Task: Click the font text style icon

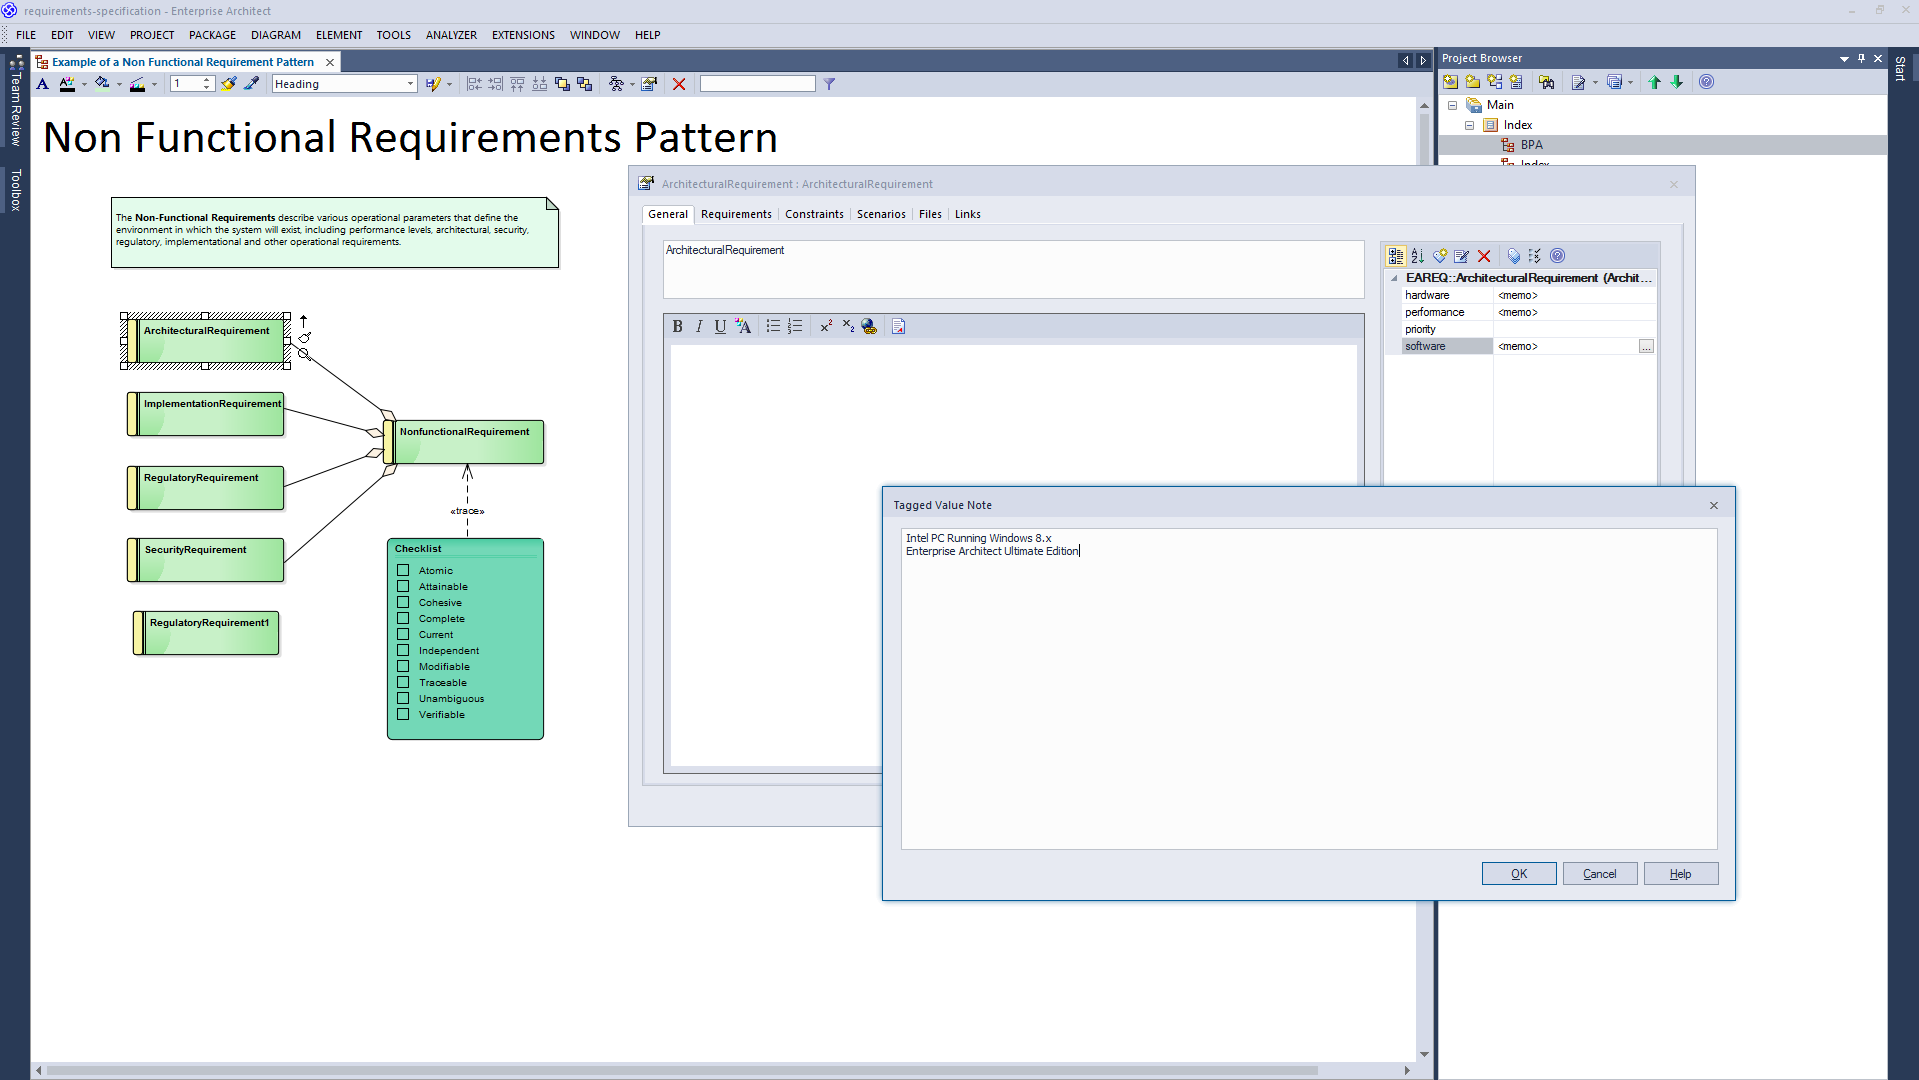Action: (42, 84)
